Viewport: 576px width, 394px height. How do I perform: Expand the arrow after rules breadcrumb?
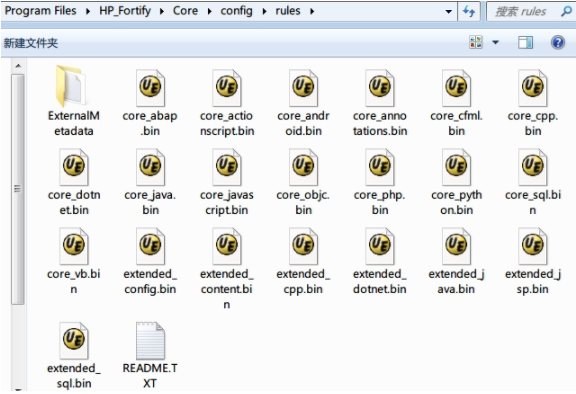tap(312, 11)
